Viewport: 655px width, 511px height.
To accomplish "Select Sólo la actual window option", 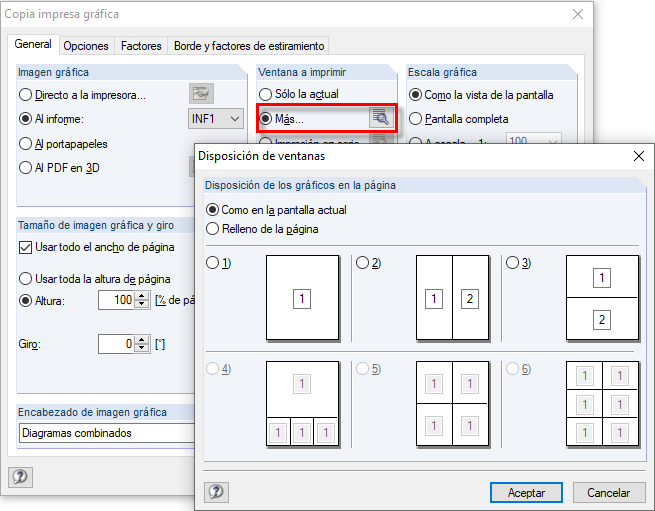I will 266,94.
